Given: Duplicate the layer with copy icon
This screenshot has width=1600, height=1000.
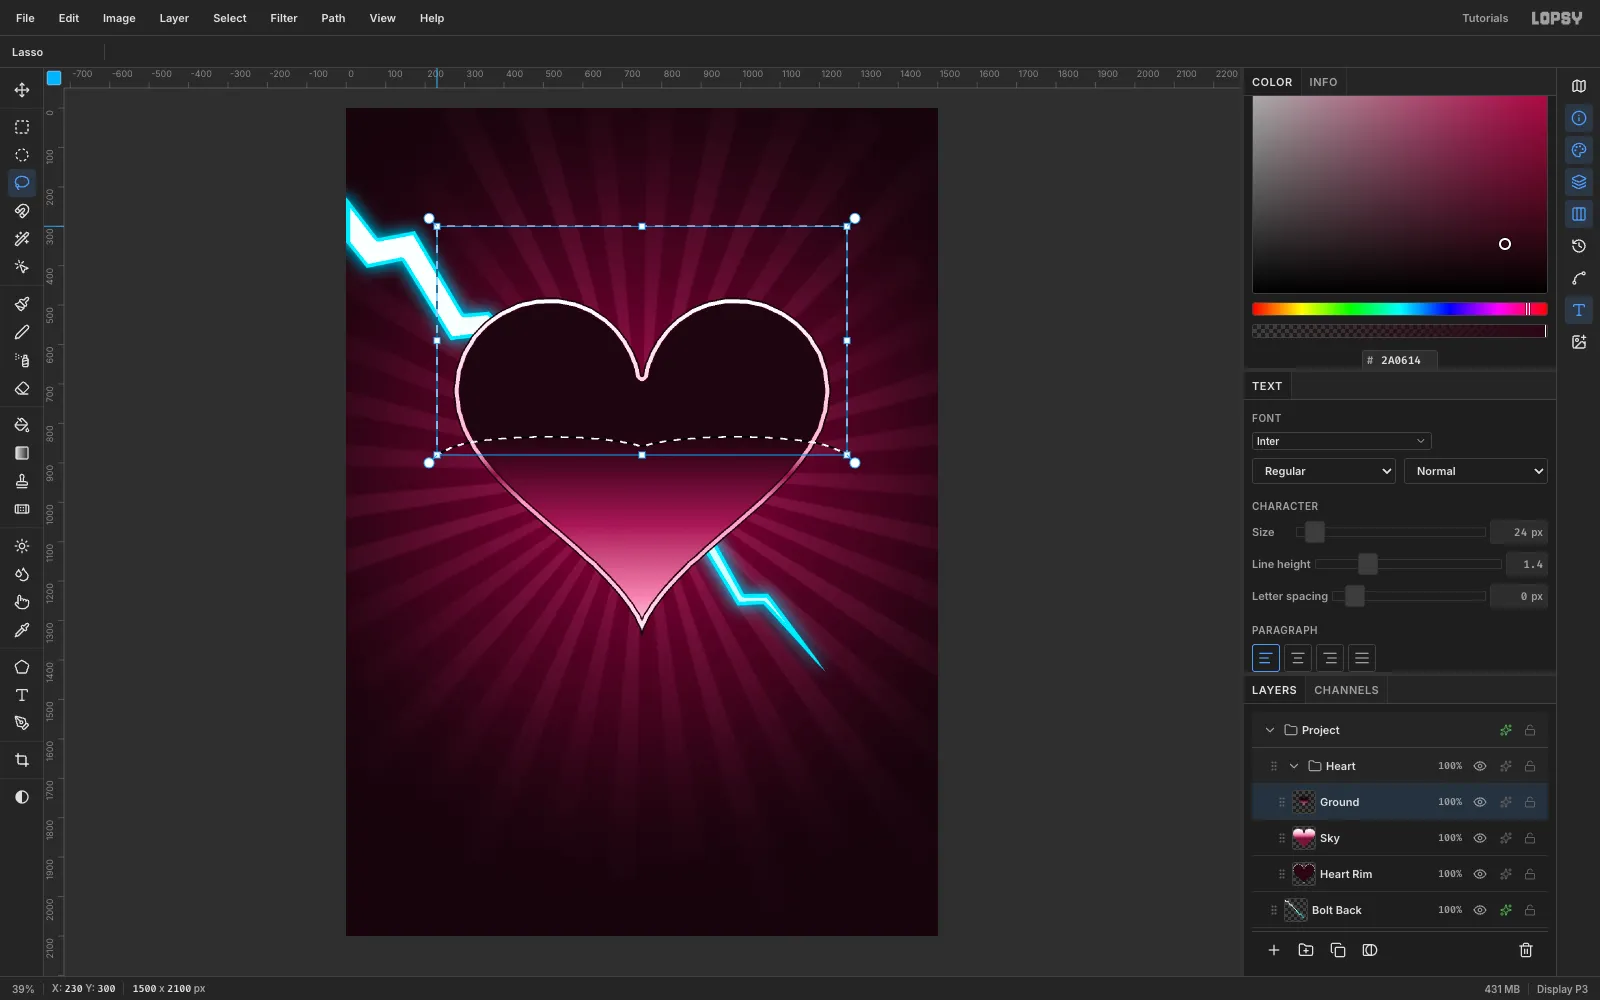Looking at the screenshot, I should (x=1338, y=950).
